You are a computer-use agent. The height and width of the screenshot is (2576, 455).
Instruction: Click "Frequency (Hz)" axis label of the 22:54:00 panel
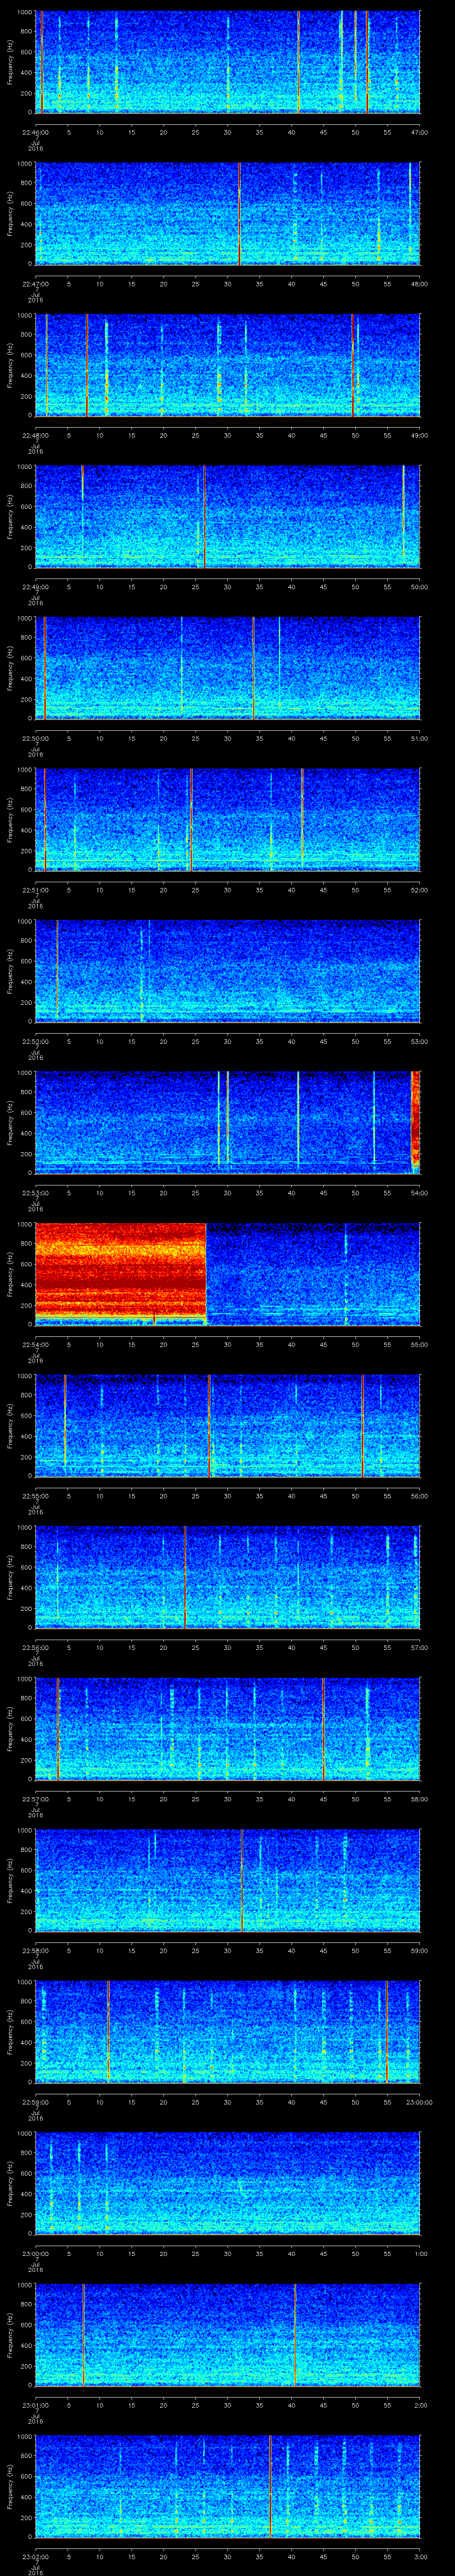[x=10, y=1274]
